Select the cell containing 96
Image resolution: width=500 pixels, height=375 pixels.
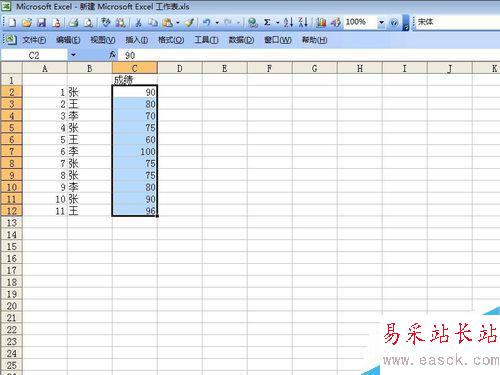135,211
